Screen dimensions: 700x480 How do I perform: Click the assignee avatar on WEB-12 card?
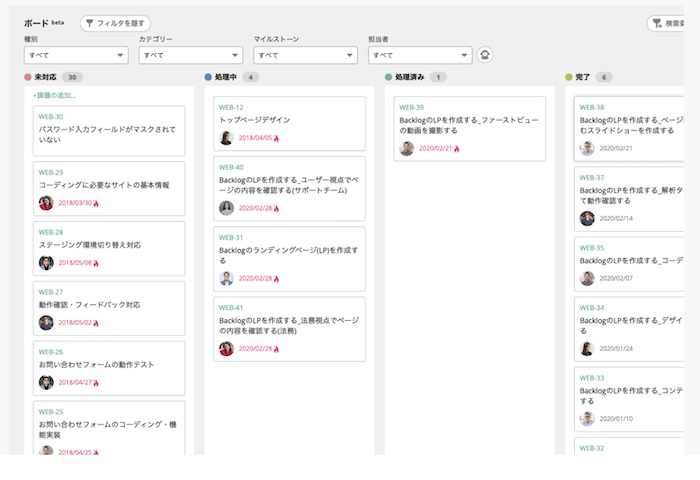click(x=226, y=138)
